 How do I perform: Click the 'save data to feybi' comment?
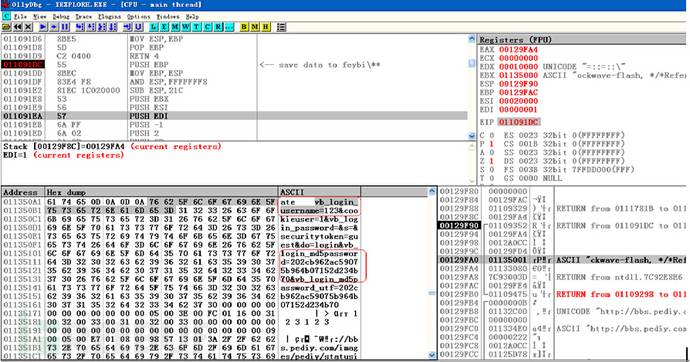[x=320, y=65]
